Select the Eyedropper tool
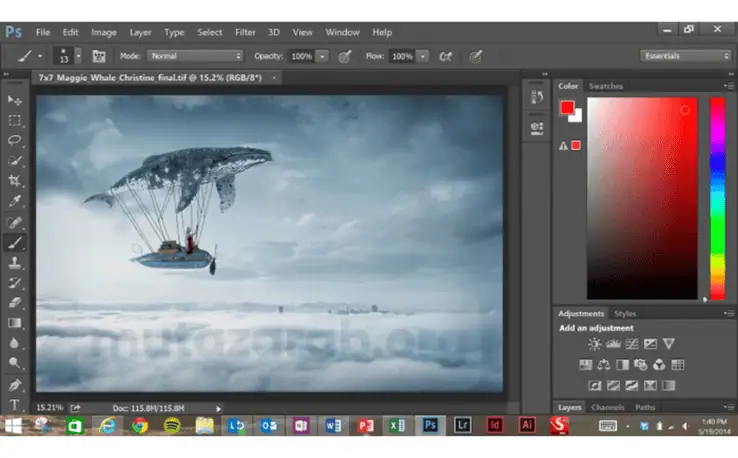Viewport: 738px width, 458px height. (15, 201)
